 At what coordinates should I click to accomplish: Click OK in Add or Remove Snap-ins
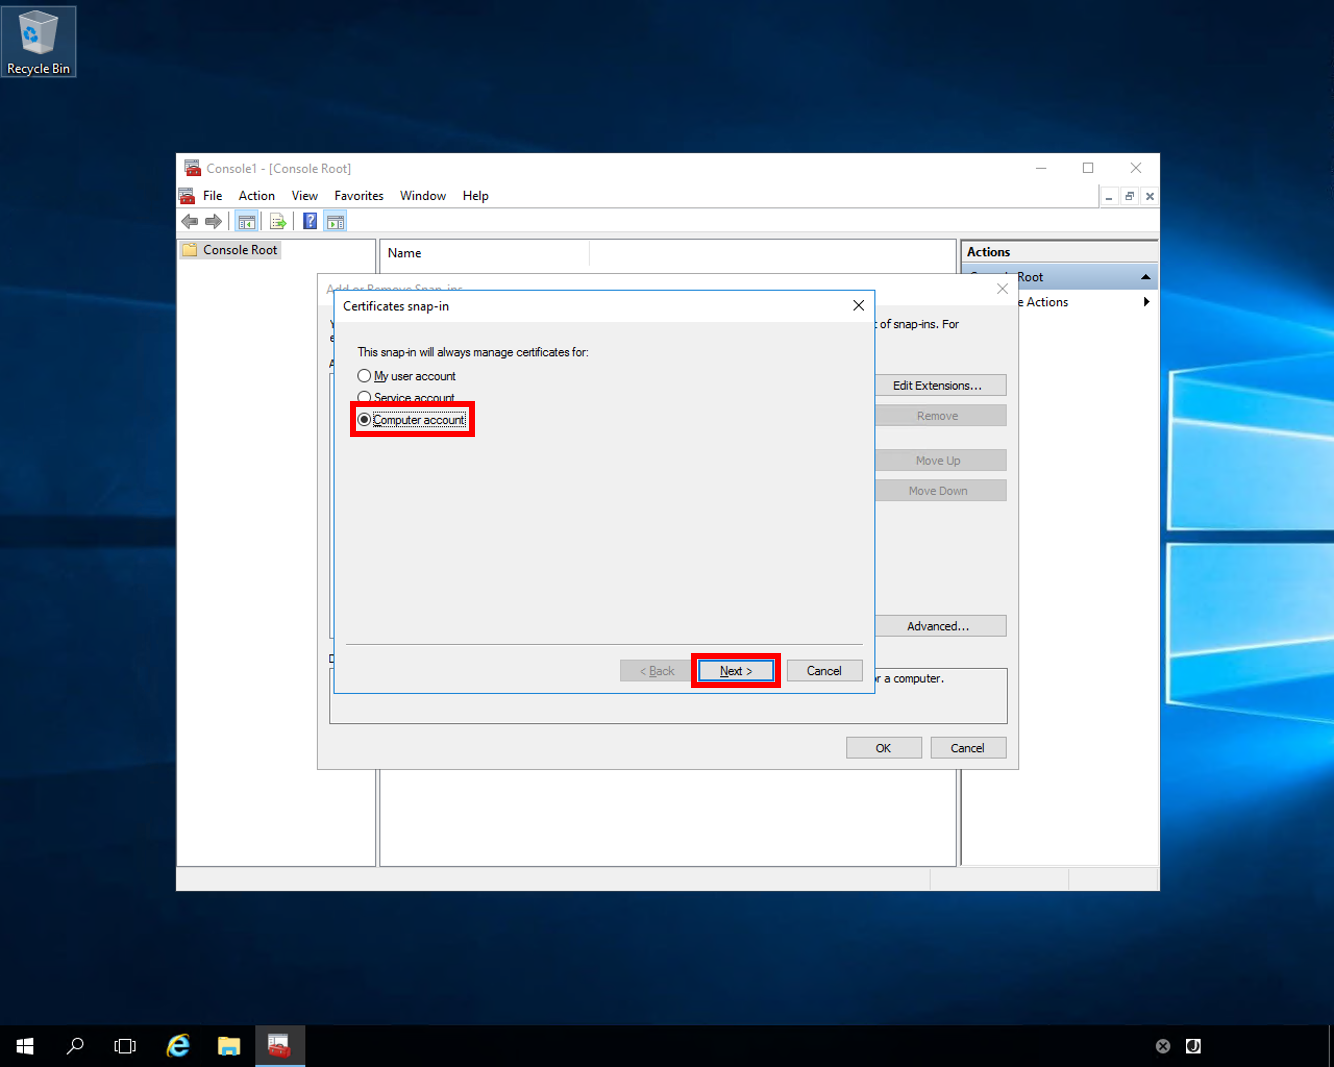[884, 748]
